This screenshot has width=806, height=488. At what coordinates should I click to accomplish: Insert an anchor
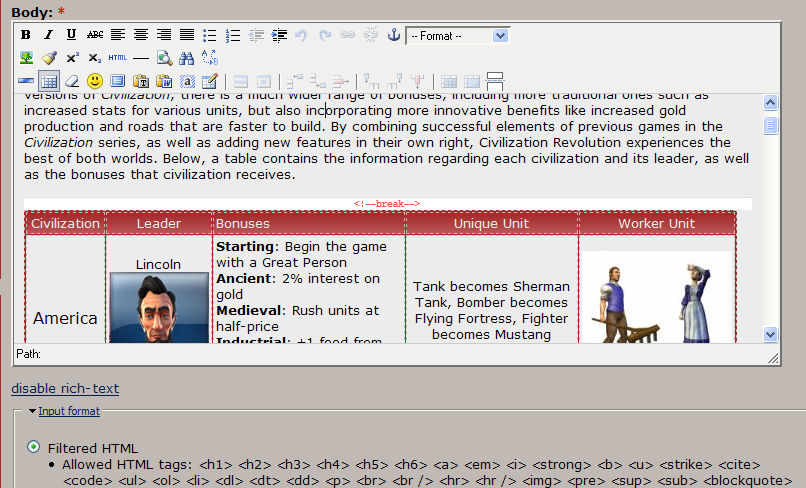point(394,35)
